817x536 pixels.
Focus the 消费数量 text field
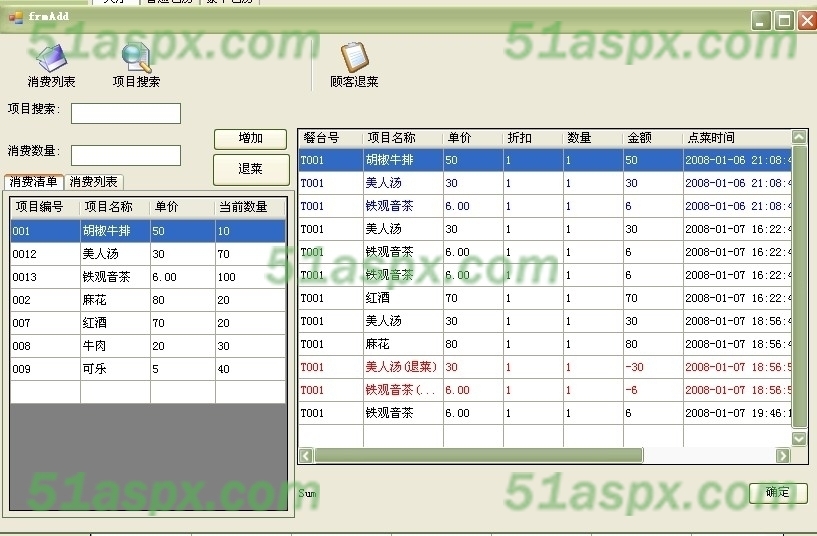[x=126, y=155]
